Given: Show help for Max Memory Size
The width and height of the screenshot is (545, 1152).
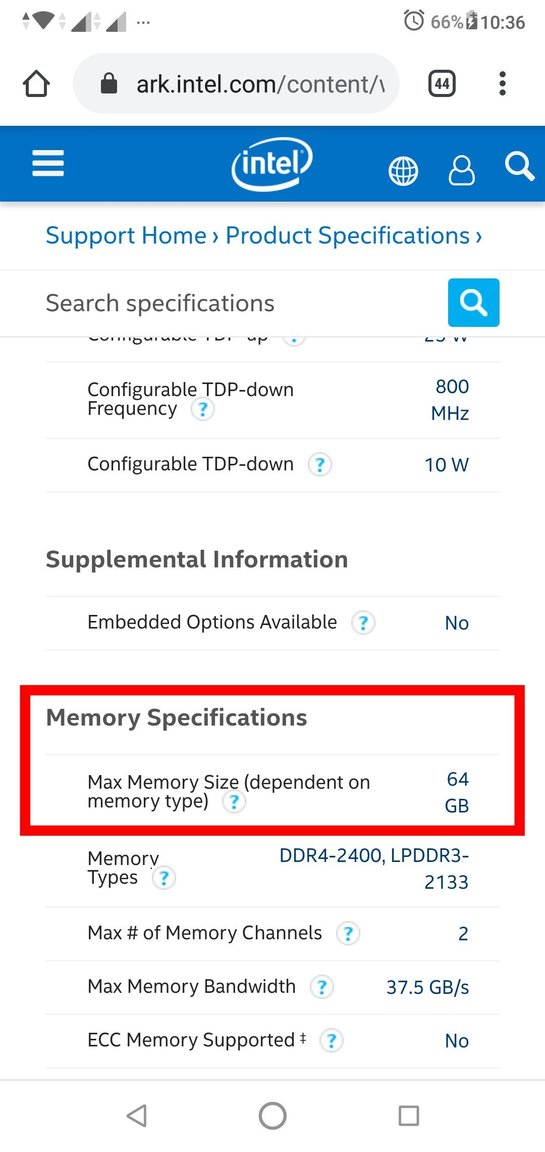Looking at the screenshot, I should pyautogui.click(x=234, y=802).
